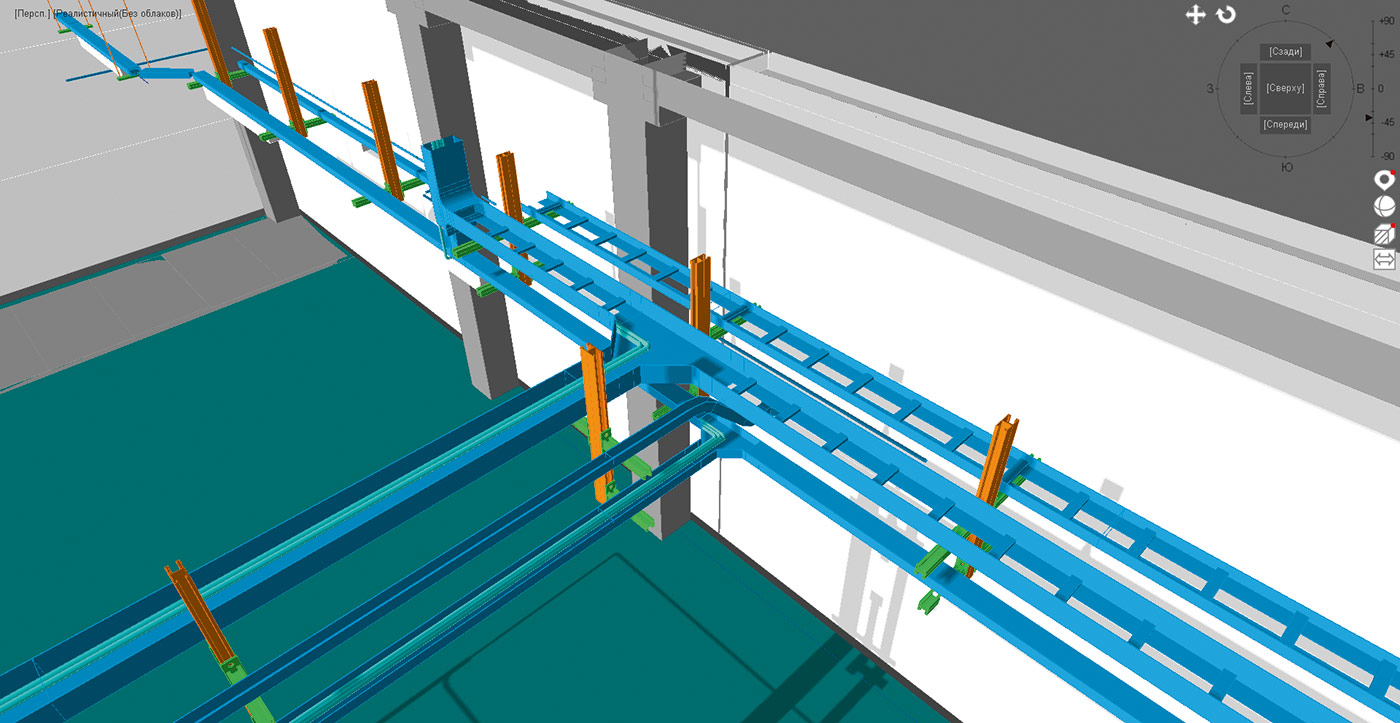The height and width of the screenshot is (723, 1400).
Task: Click the hatched cube section icon
Action: click(x=1384, y=233)
